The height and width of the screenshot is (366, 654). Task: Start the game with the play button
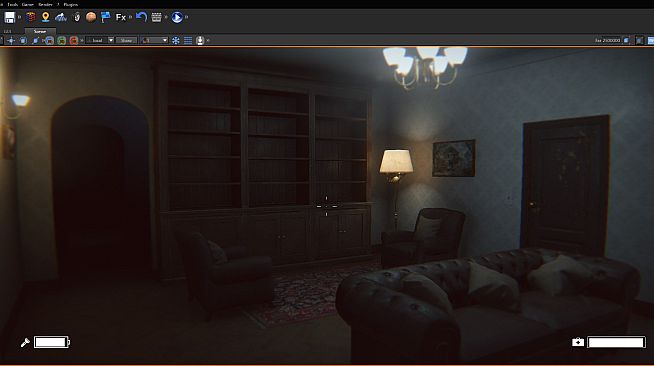177,17
